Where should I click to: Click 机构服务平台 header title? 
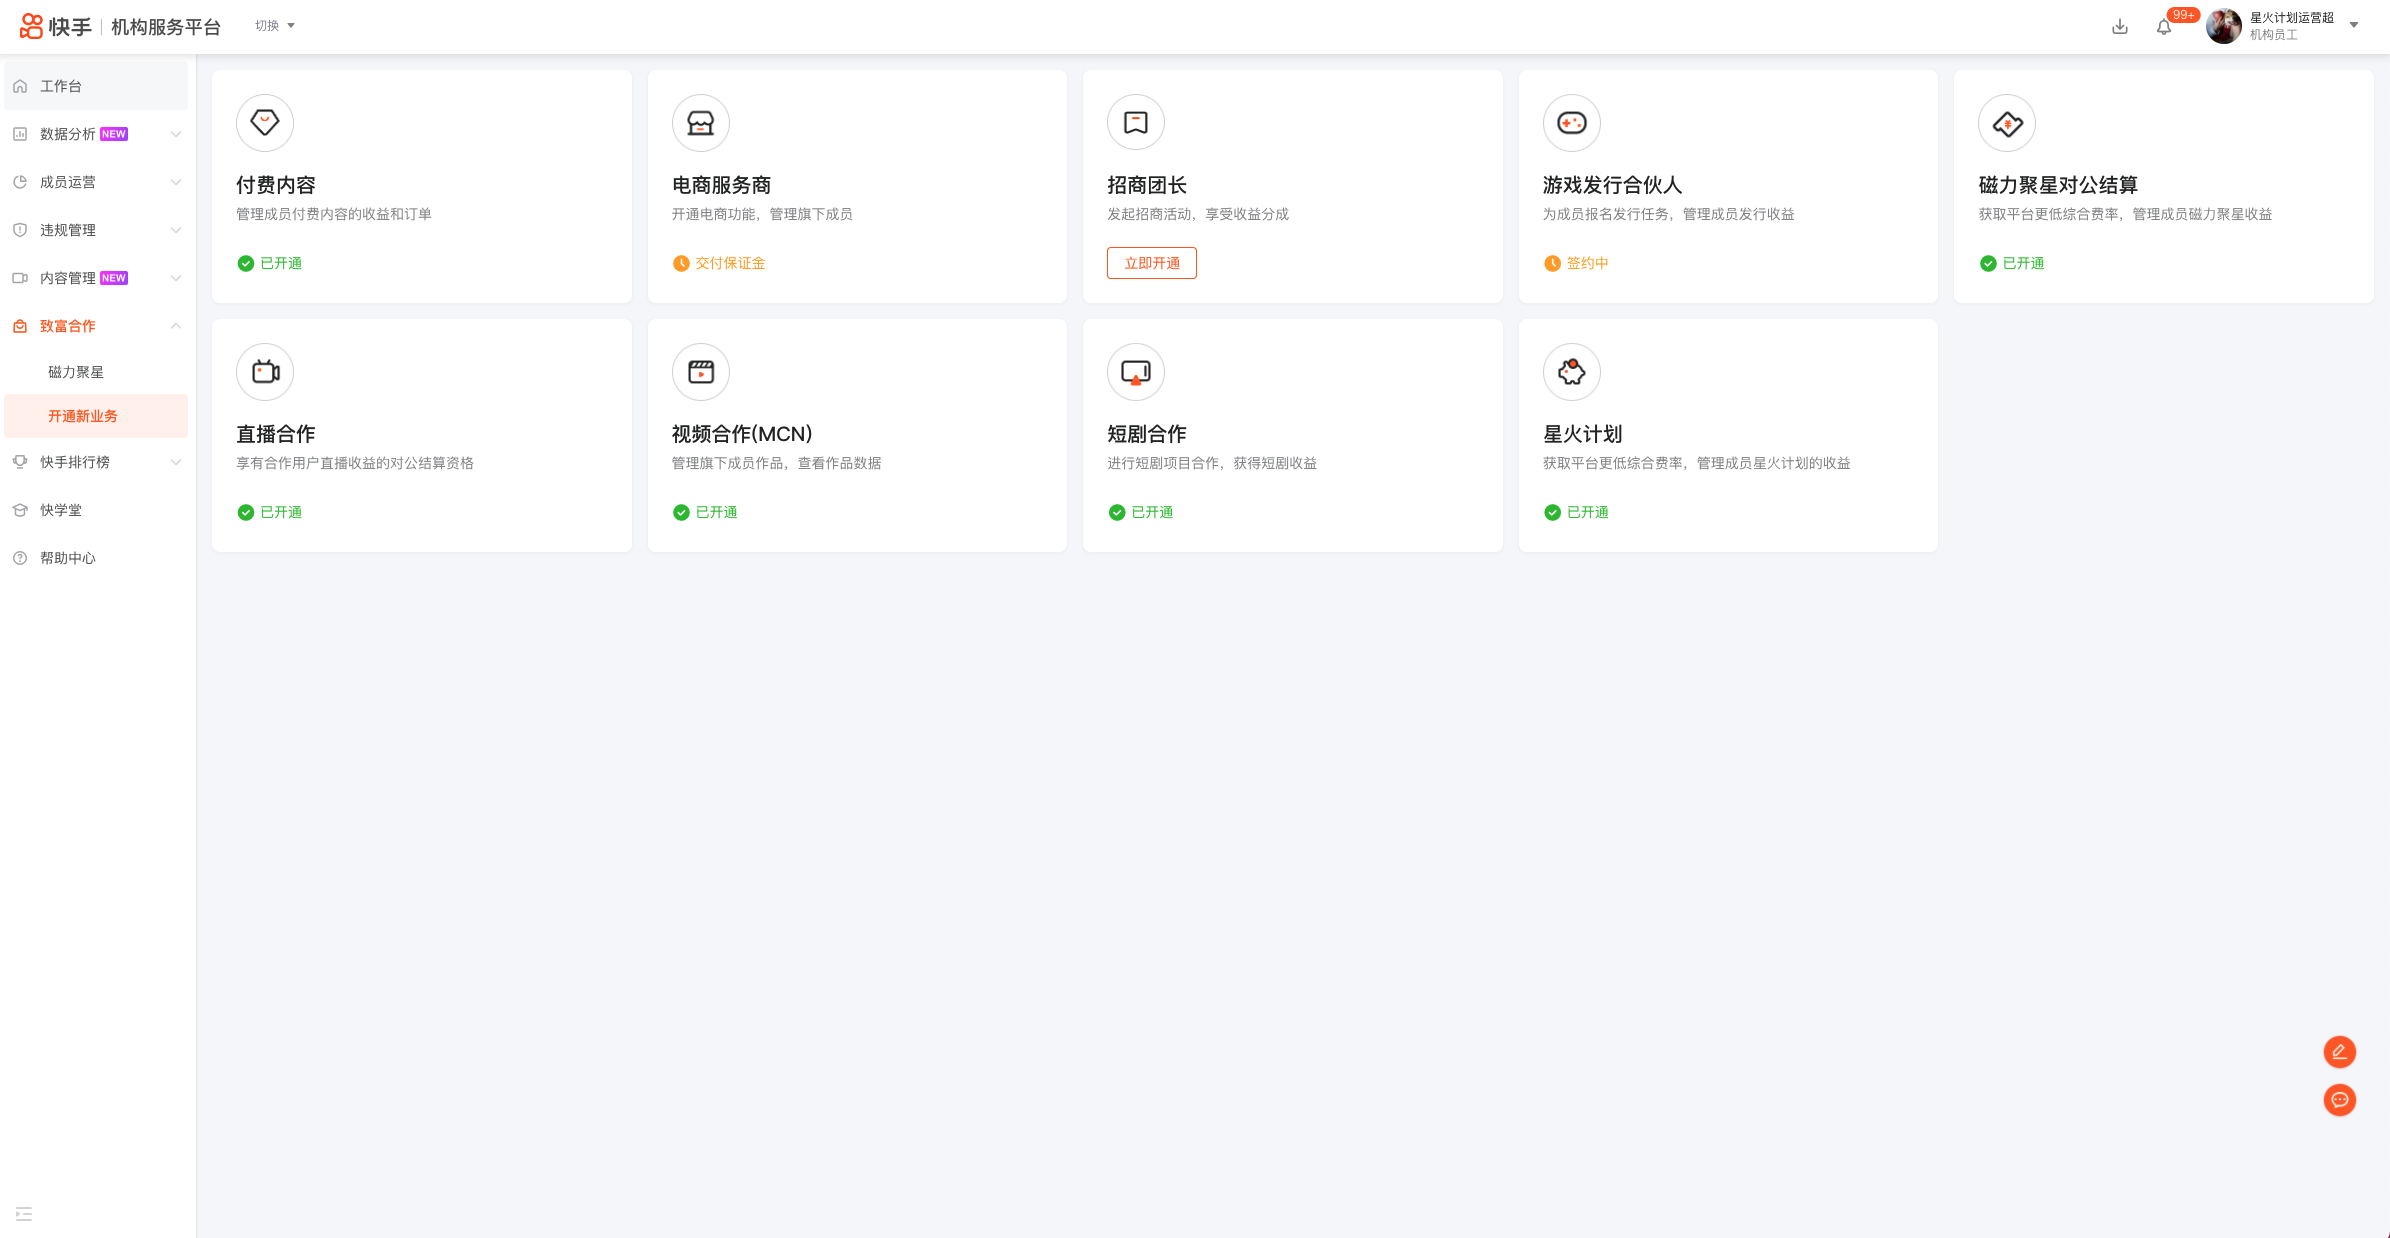pos(166,27)
